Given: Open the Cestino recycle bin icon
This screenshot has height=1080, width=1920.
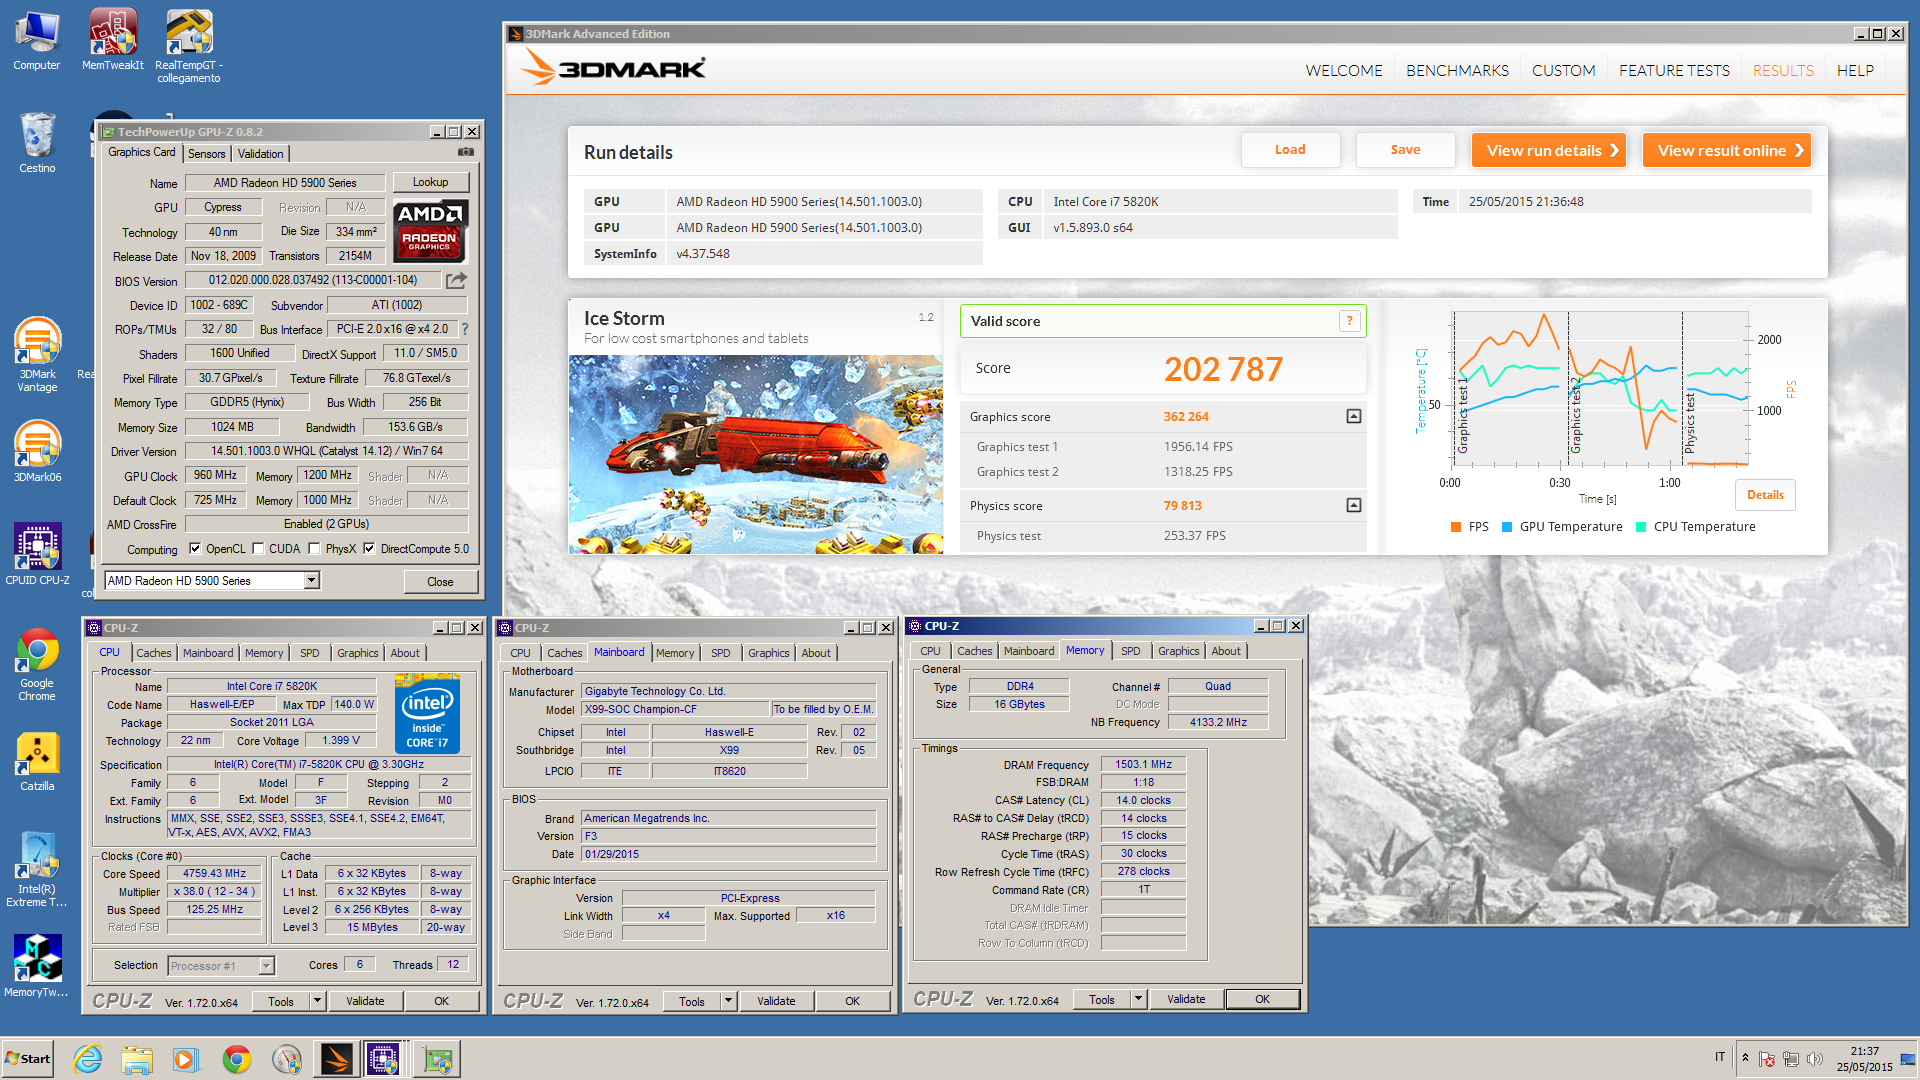Looking at the screenshot, I should [37, 142].
